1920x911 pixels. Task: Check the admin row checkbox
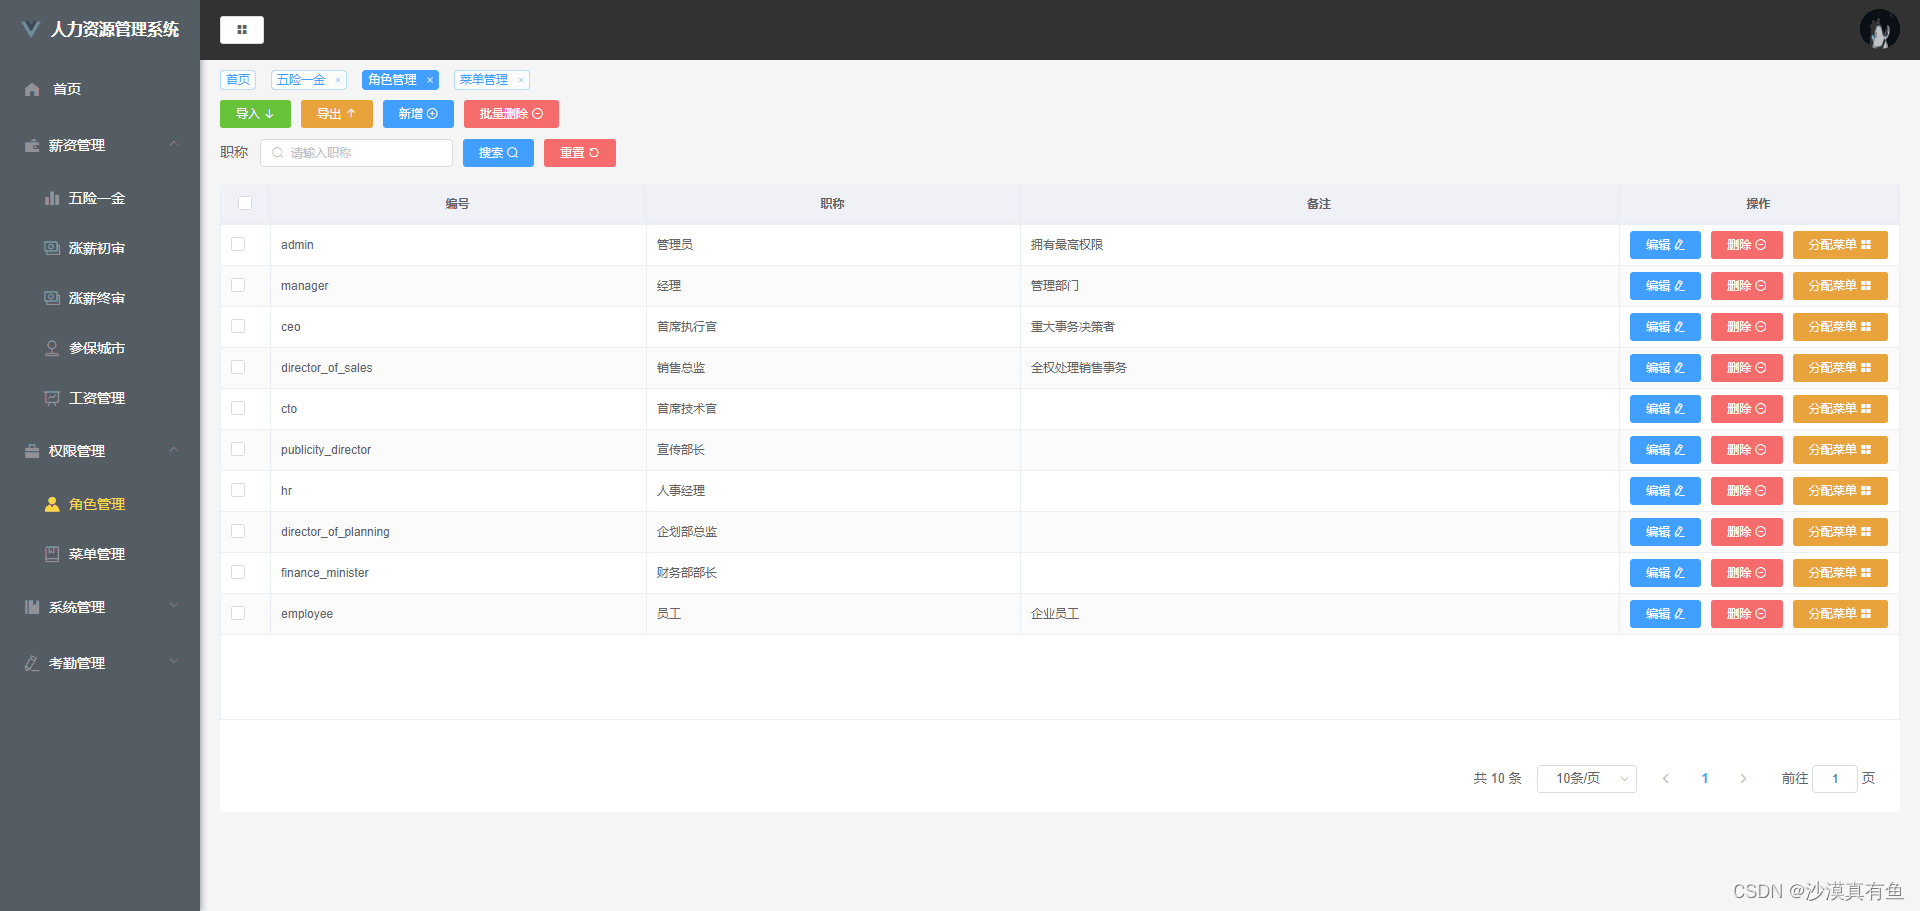[x=238, y=244]
